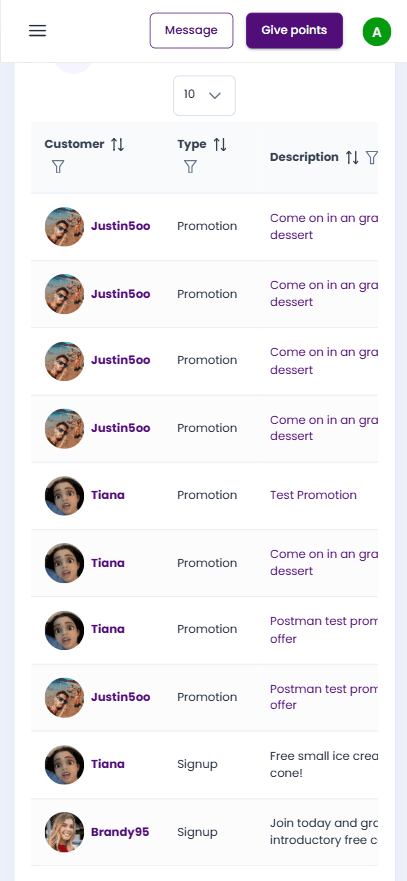Sort table by Type column
Viewport: 407px width, 881px height.
pyautogui.click(x=220, y=144)
